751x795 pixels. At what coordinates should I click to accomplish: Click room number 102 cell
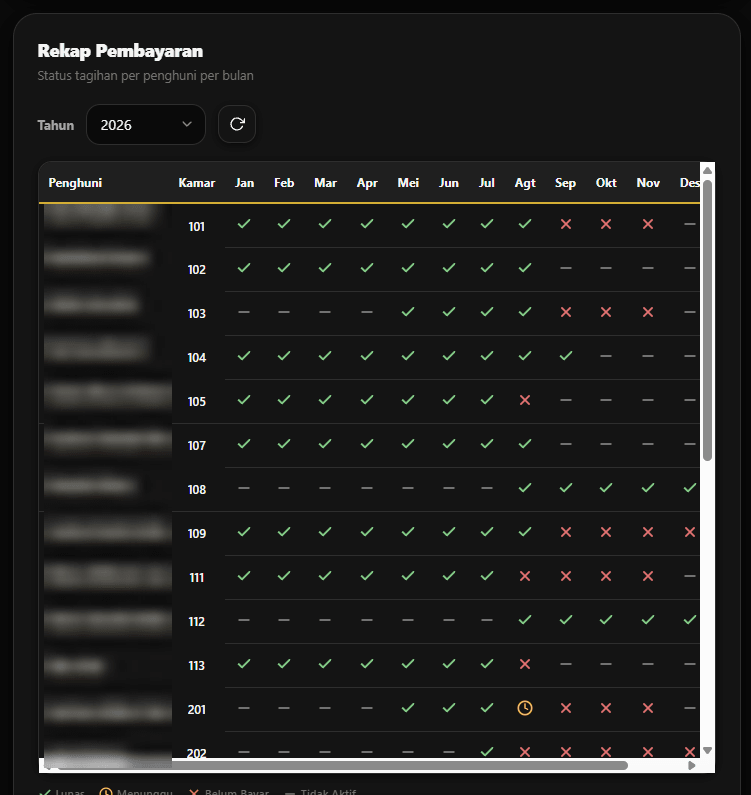click(197, 270)
